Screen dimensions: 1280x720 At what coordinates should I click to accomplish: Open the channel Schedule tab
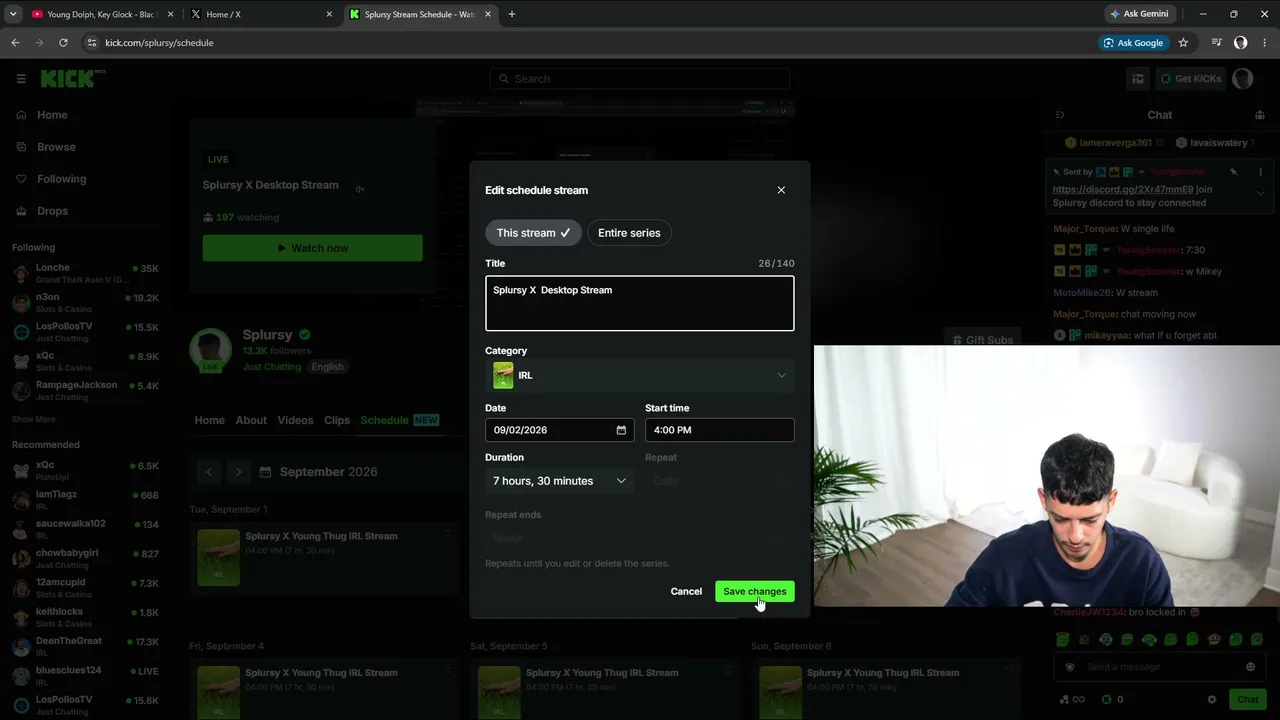pyautogui.click(x=399, y=420)
